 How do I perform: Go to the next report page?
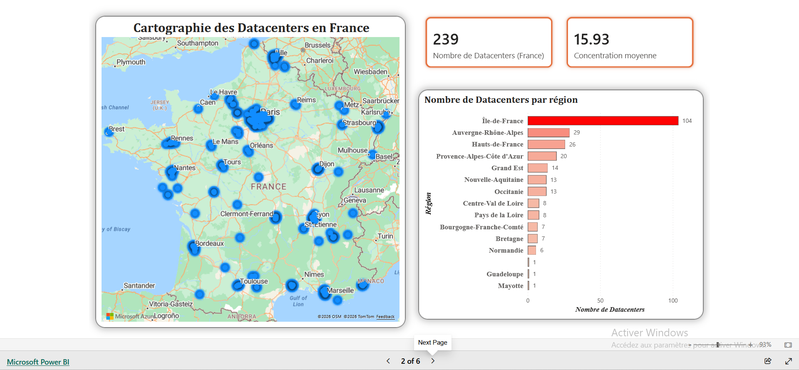tap(433, 361)
